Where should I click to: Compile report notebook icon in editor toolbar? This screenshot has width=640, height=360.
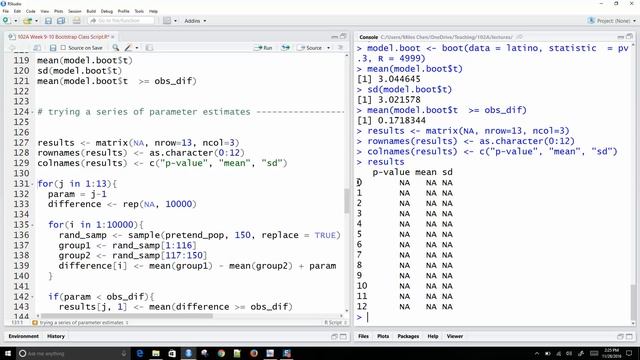point(149,48)
